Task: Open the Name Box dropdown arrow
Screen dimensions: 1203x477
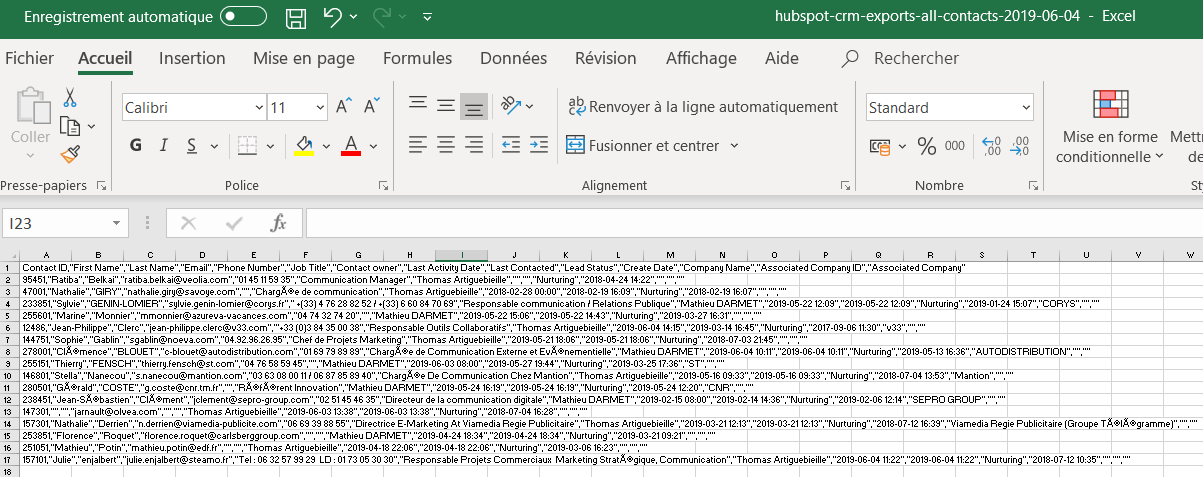Action: 118,222
